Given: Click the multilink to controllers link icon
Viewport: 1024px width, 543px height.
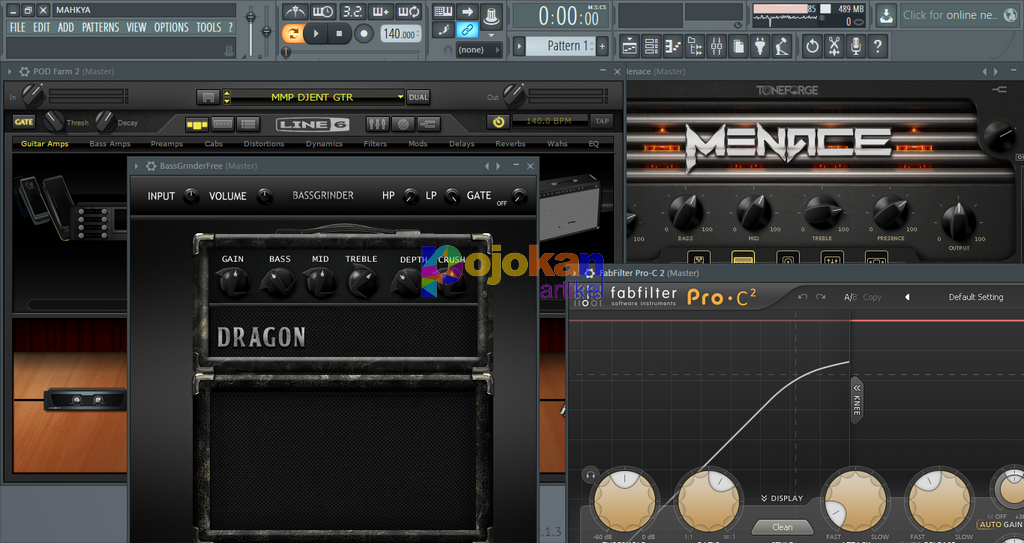Looking at the screenshot, I should (467, 29).
